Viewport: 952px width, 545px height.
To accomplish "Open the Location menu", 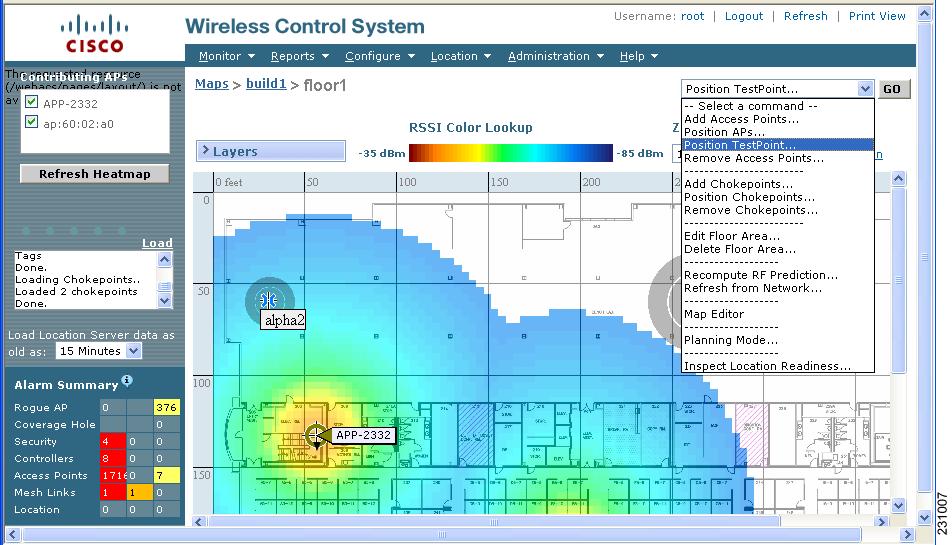I will [x=460, y=56].
